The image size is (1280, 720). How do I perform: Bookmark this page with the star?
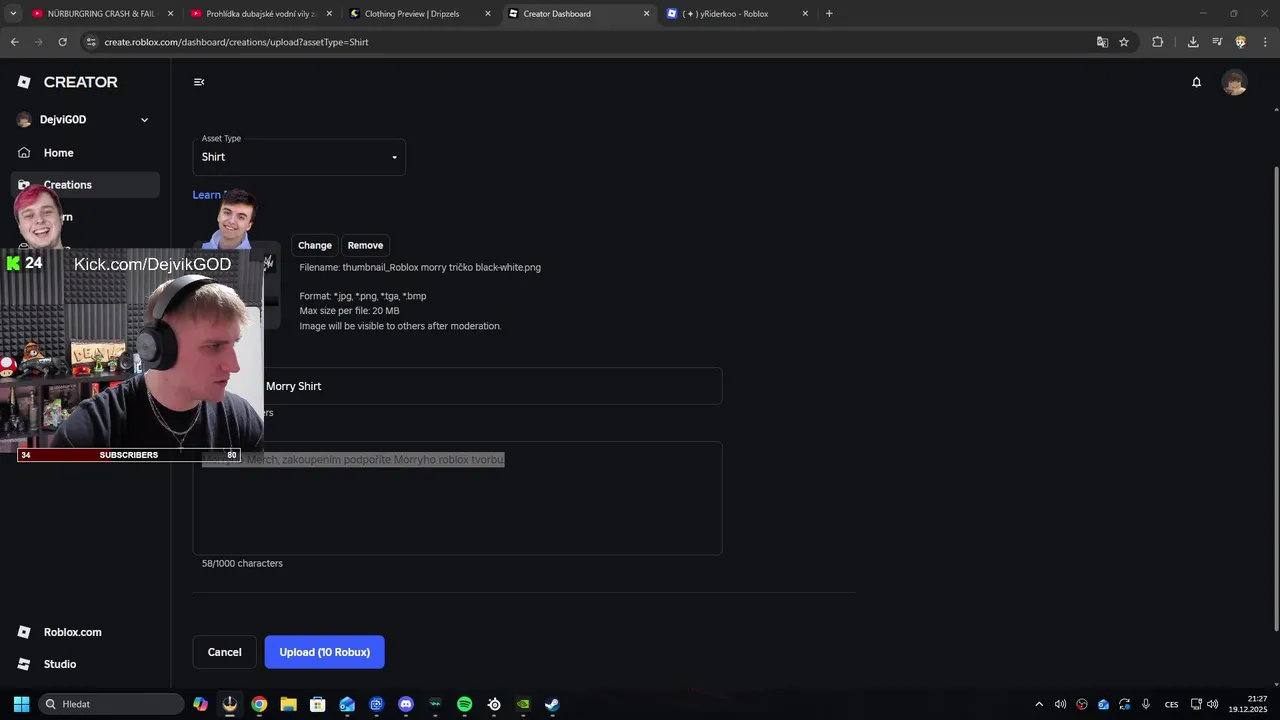1124,42
